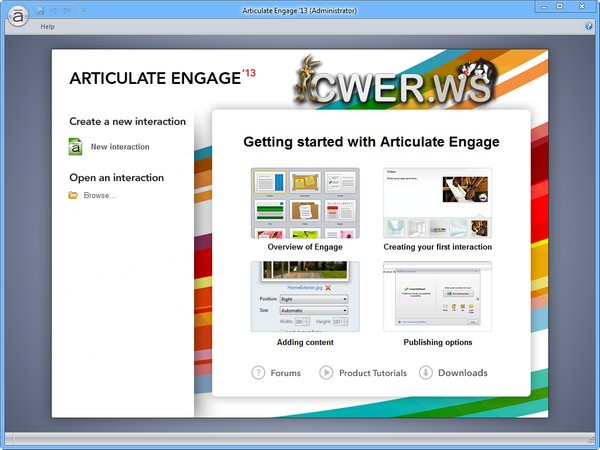Visit the Forums link
The height and width of the screenshot is (450, 600).
(x=285, y=373)
